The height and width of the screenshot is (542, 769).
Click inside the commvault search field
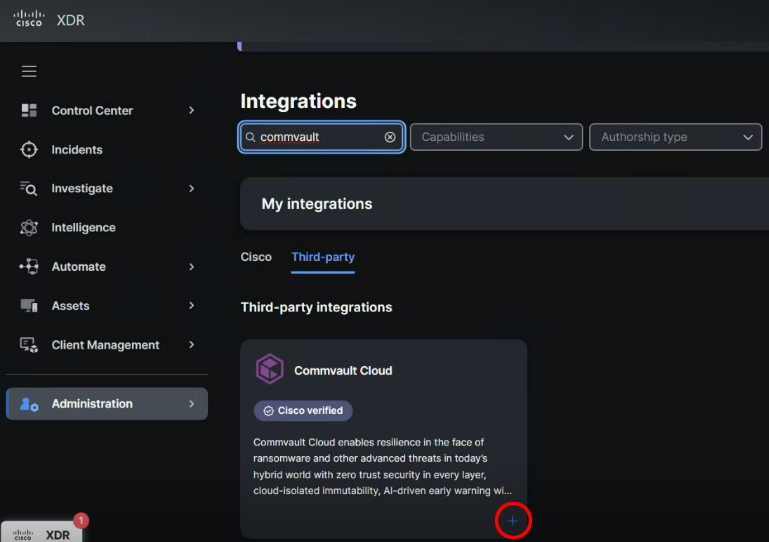(321, 137)
